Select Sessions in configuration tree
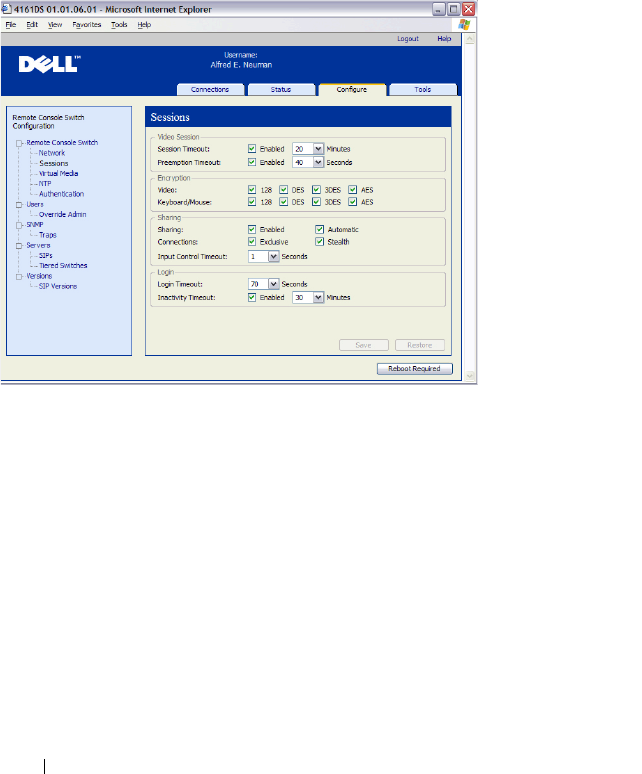The height and width of the screenshot is (774, 642). coord(54,163)
